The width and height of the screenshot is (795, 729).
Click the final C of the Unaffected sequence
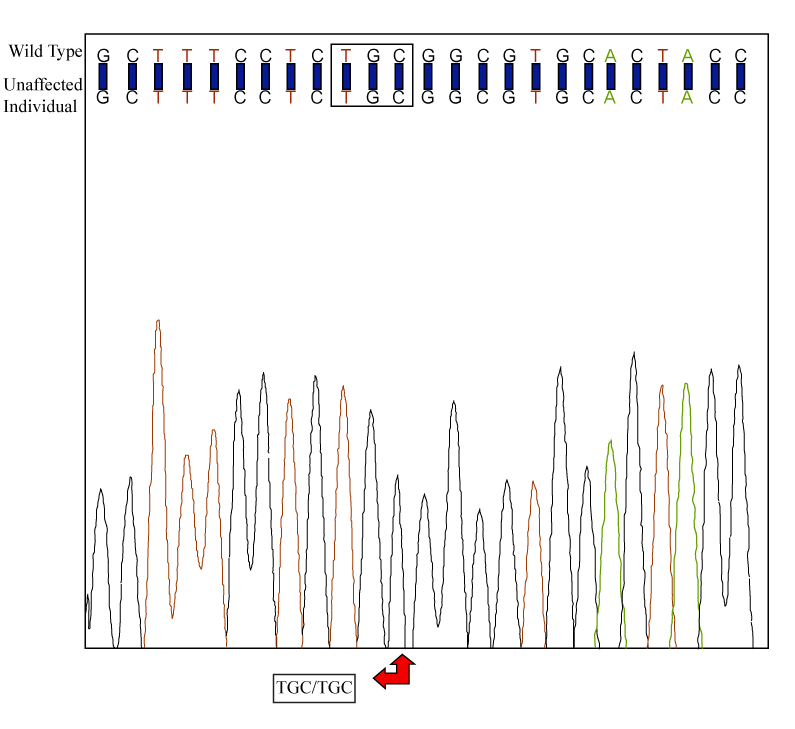[x=740, y=97]
